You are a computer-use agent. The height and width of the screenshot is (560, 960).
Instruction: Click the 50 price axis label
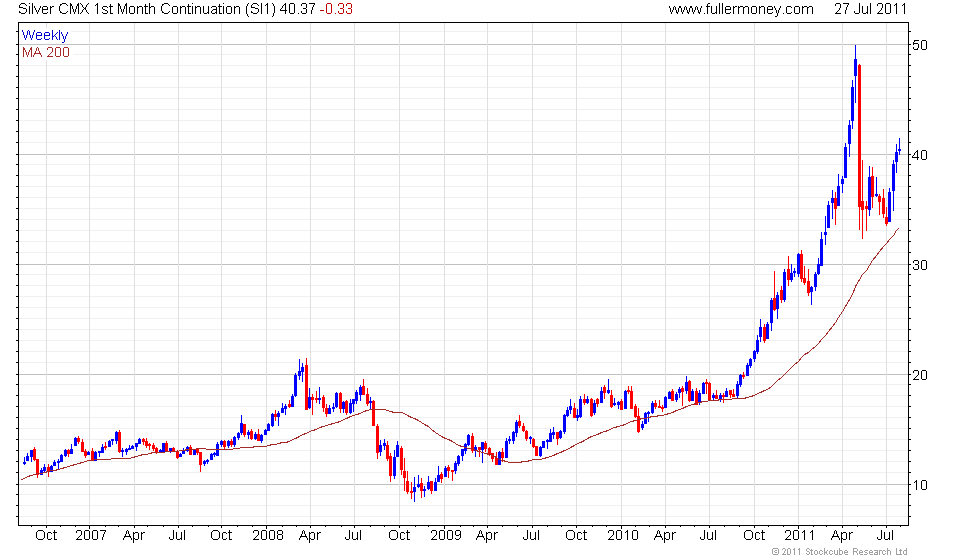tap(920, 45)
